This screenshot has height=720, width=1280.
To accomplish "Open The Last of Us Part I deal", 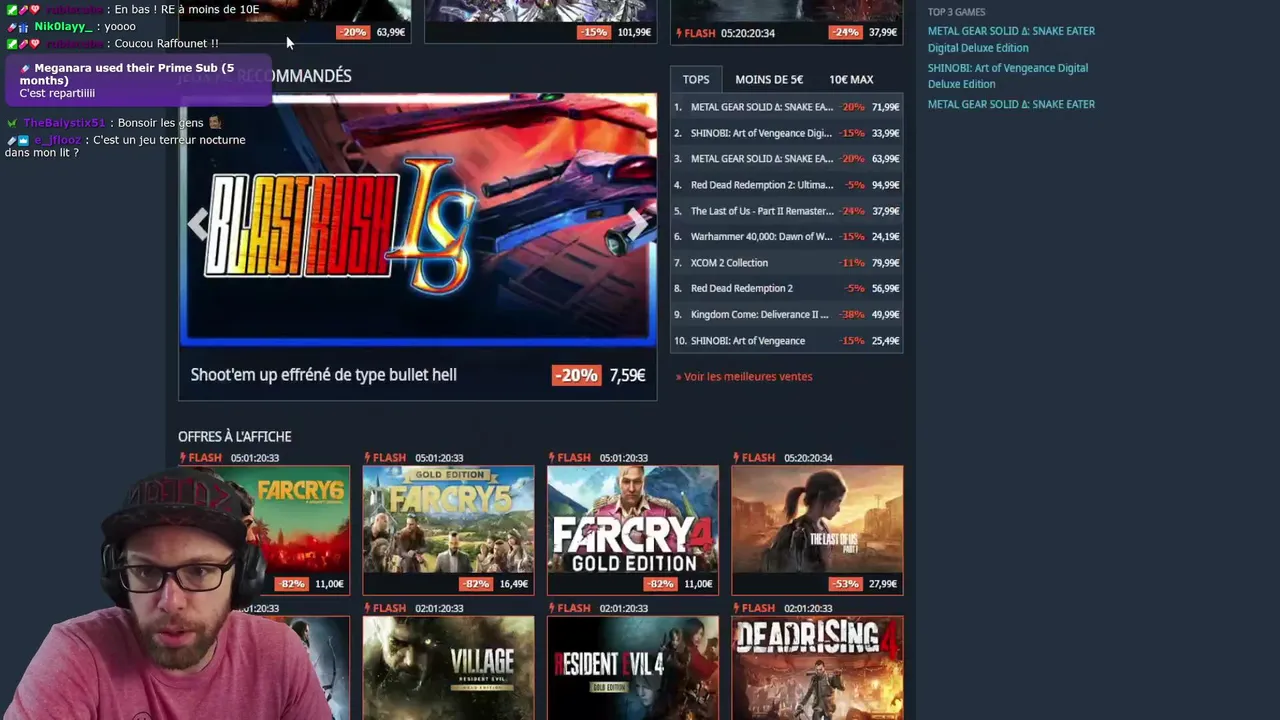I will click(x=817, y=530).
